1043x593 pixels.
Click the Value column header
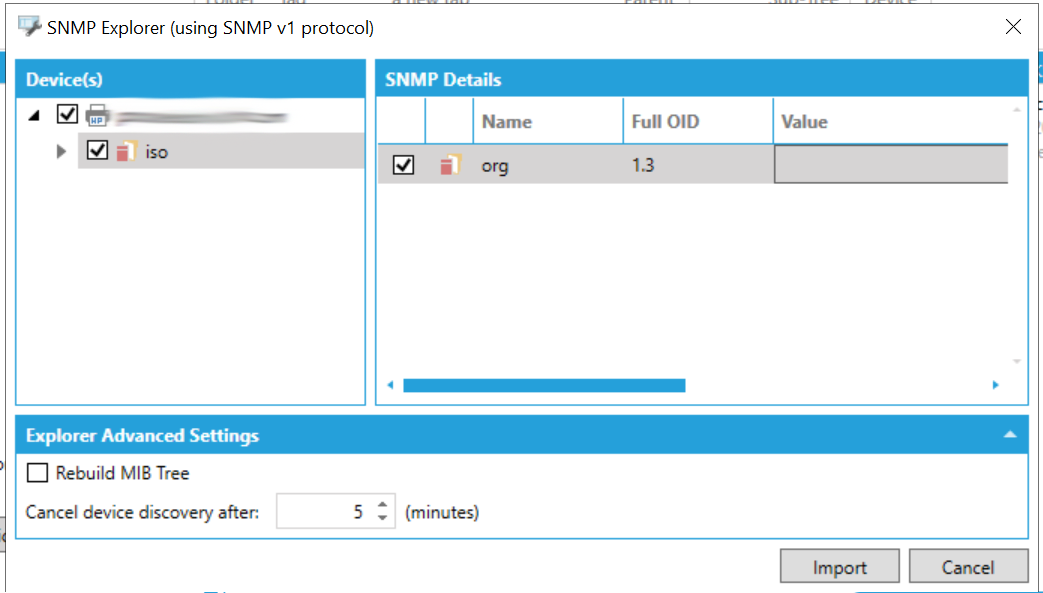click(804, 122)
